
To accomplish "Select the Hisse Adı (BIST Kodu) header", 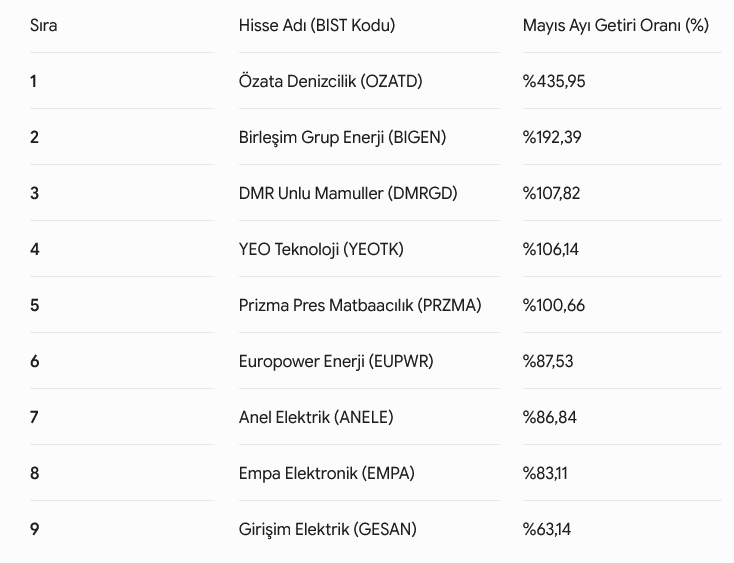I will (x=317, y=25).
